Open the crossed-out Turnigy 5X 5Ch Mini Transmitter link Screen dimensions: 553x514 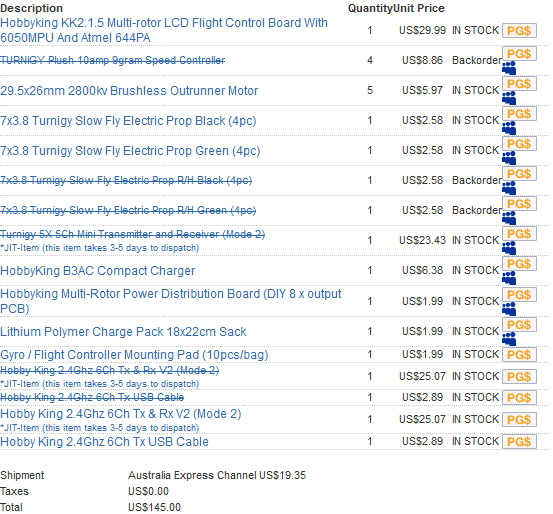[132, 234]
